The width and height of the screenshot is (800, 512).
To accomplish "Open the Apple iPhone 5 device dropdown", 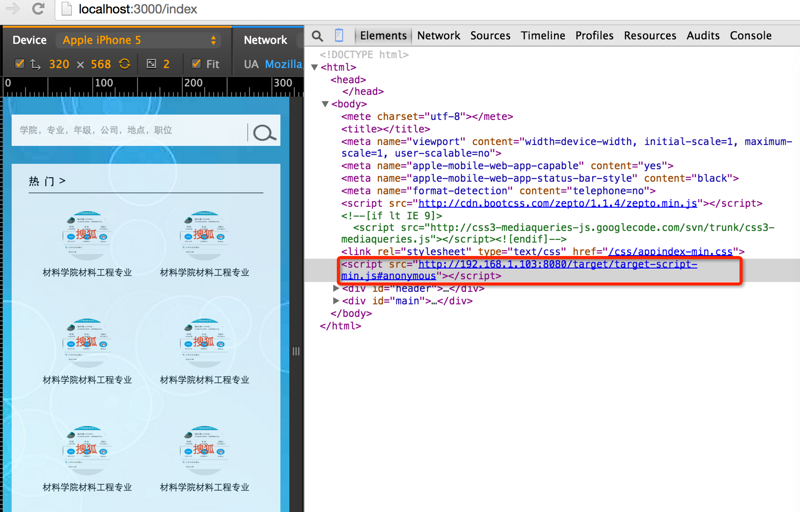I will (x=139, y=40).
